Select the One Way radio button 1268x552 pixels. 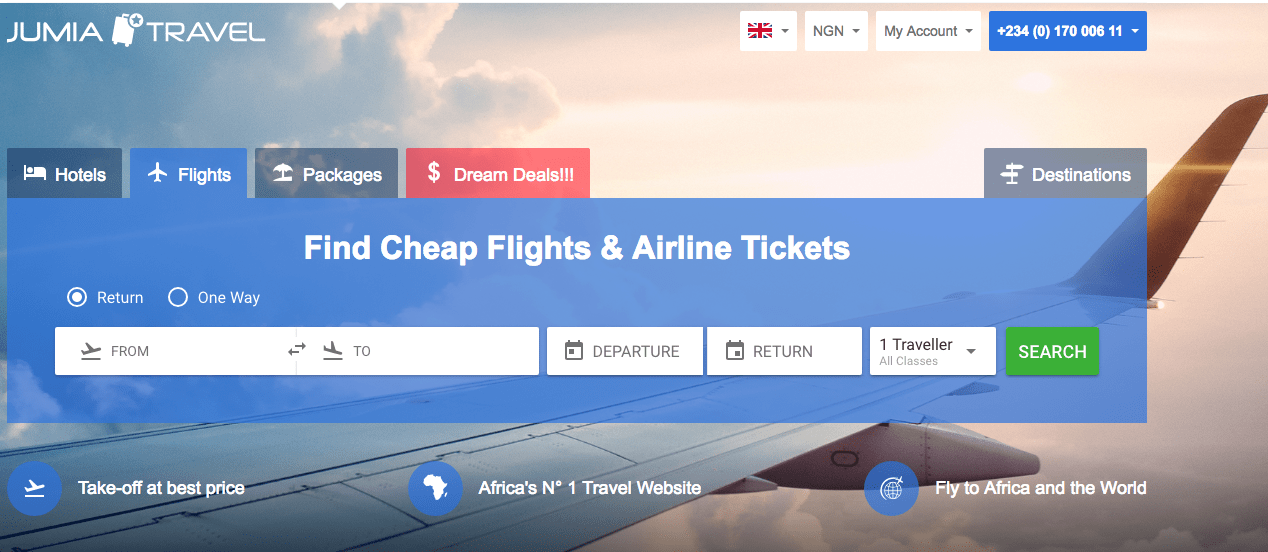click(178, 297)
